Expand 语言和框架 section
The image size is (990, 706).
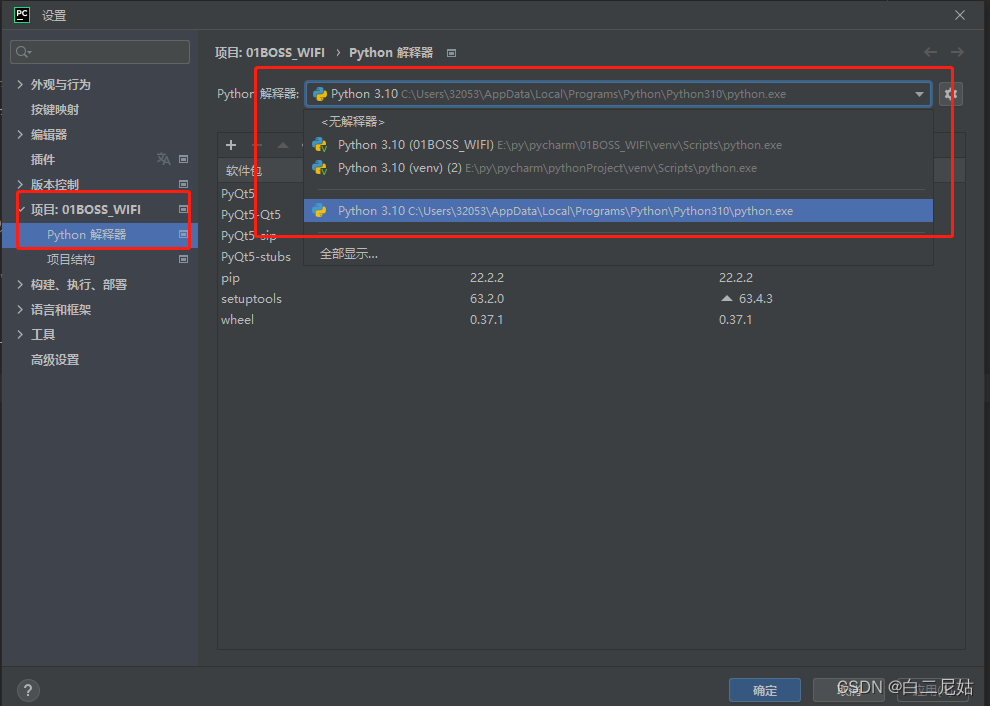click(x=20, y=309)
